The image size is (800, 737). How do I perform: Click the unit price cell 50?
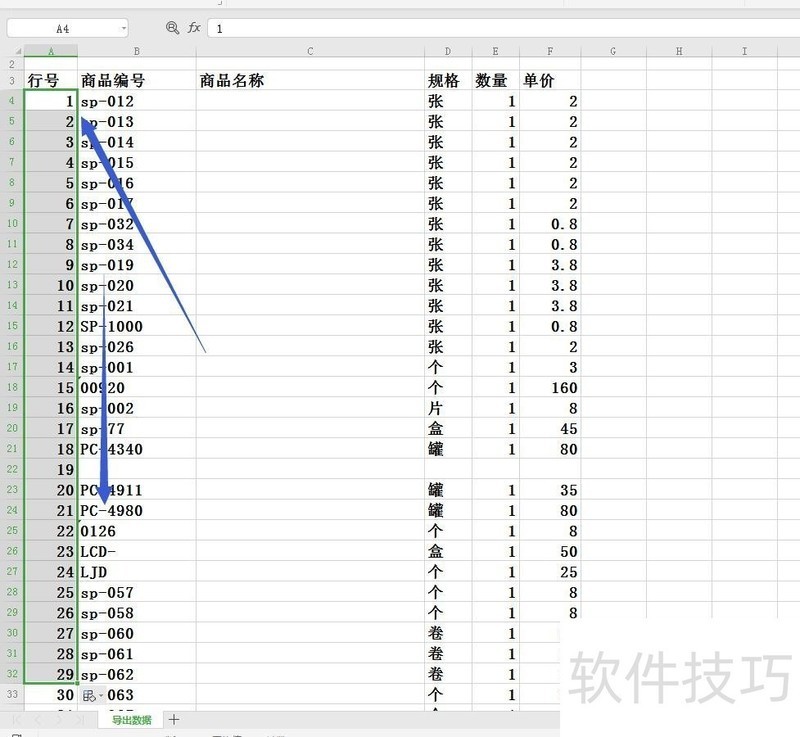click(x=550, y=551)
